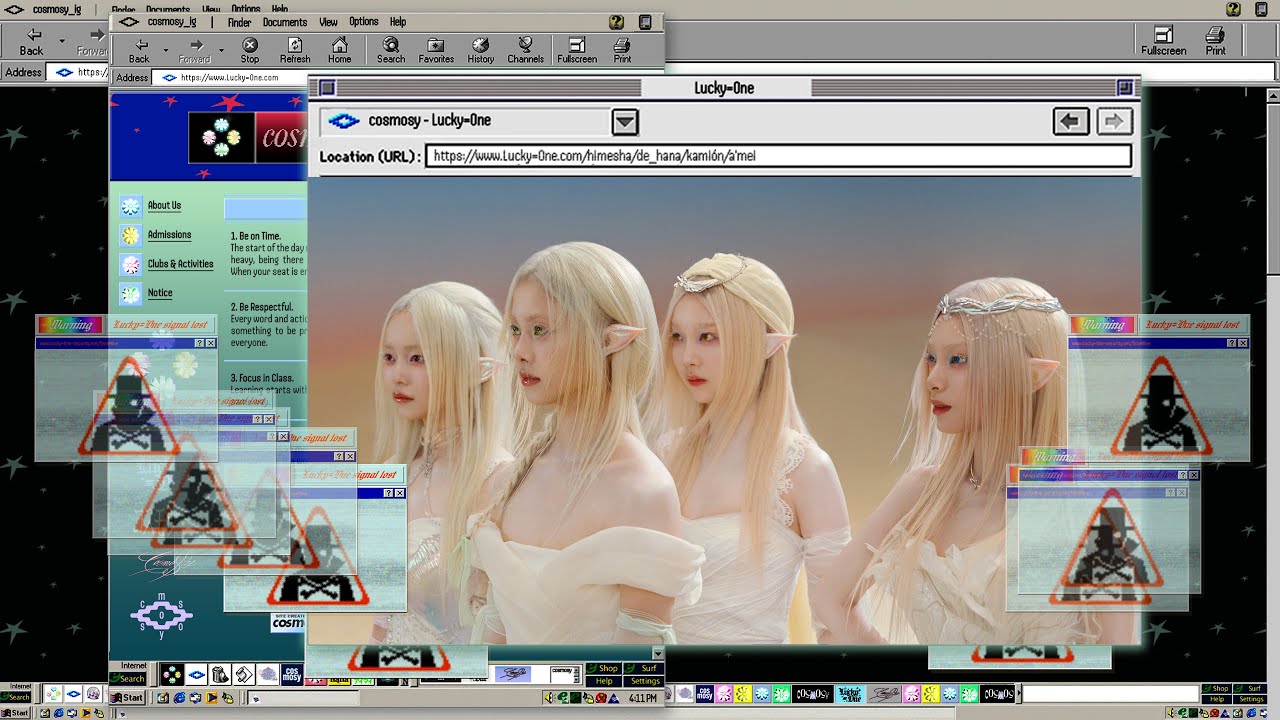
Task: Click the Shop button in front window taskbar
Action: pyautogui.click(x=603, y=668)
